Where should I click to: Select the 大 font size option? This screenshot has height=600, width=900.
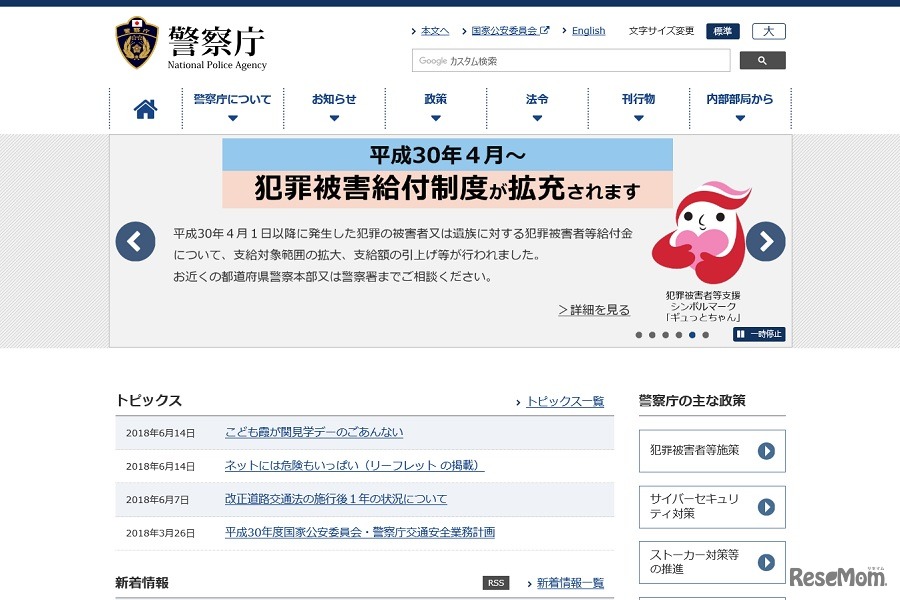tap(768, 31)
